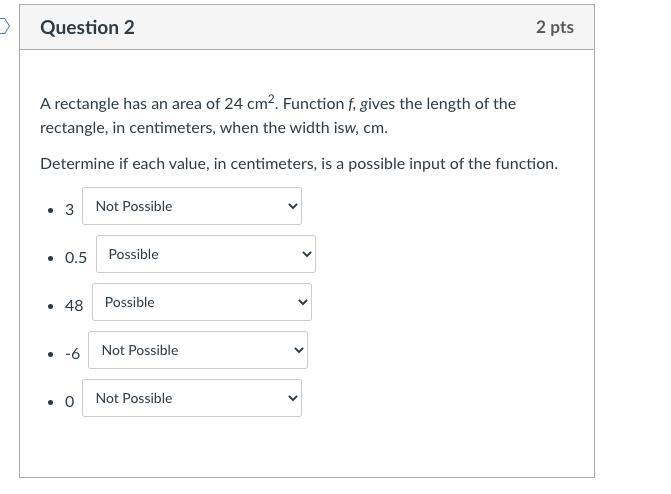Click the 'Determine if each value' instruction text

(299, 163)
